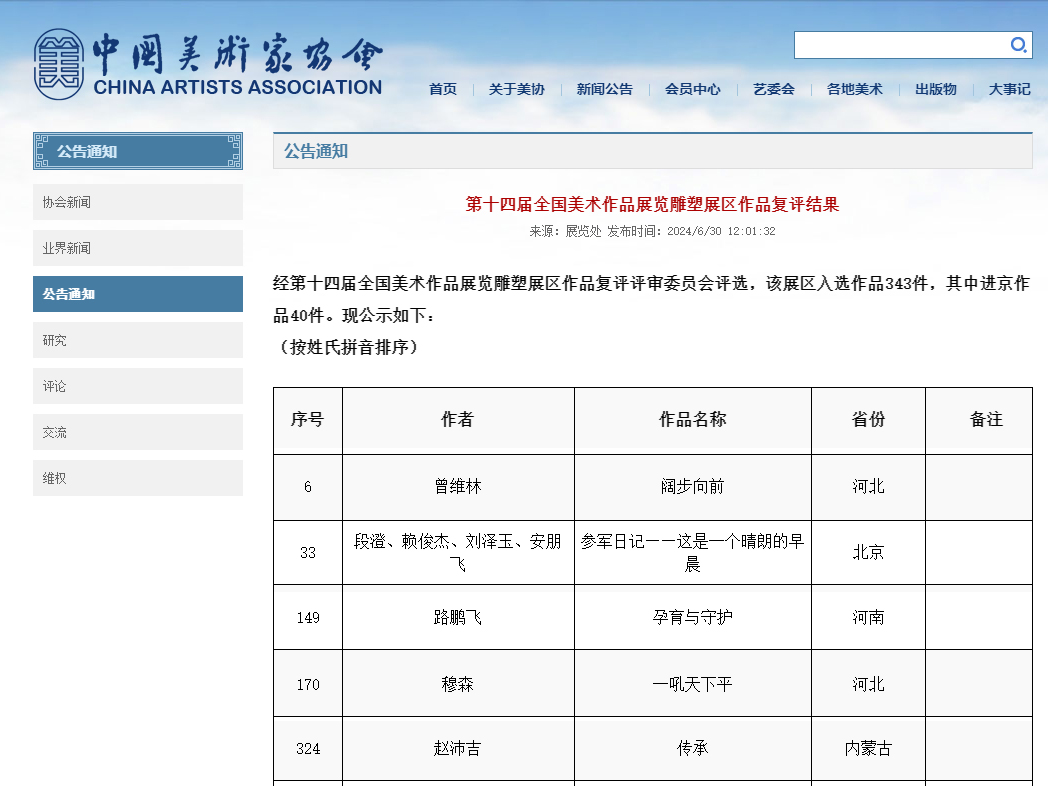Viewport: 1048px width, 786px height.
Task: Open 会员中心 in the navigation bar
Action: tap(693, 89)
